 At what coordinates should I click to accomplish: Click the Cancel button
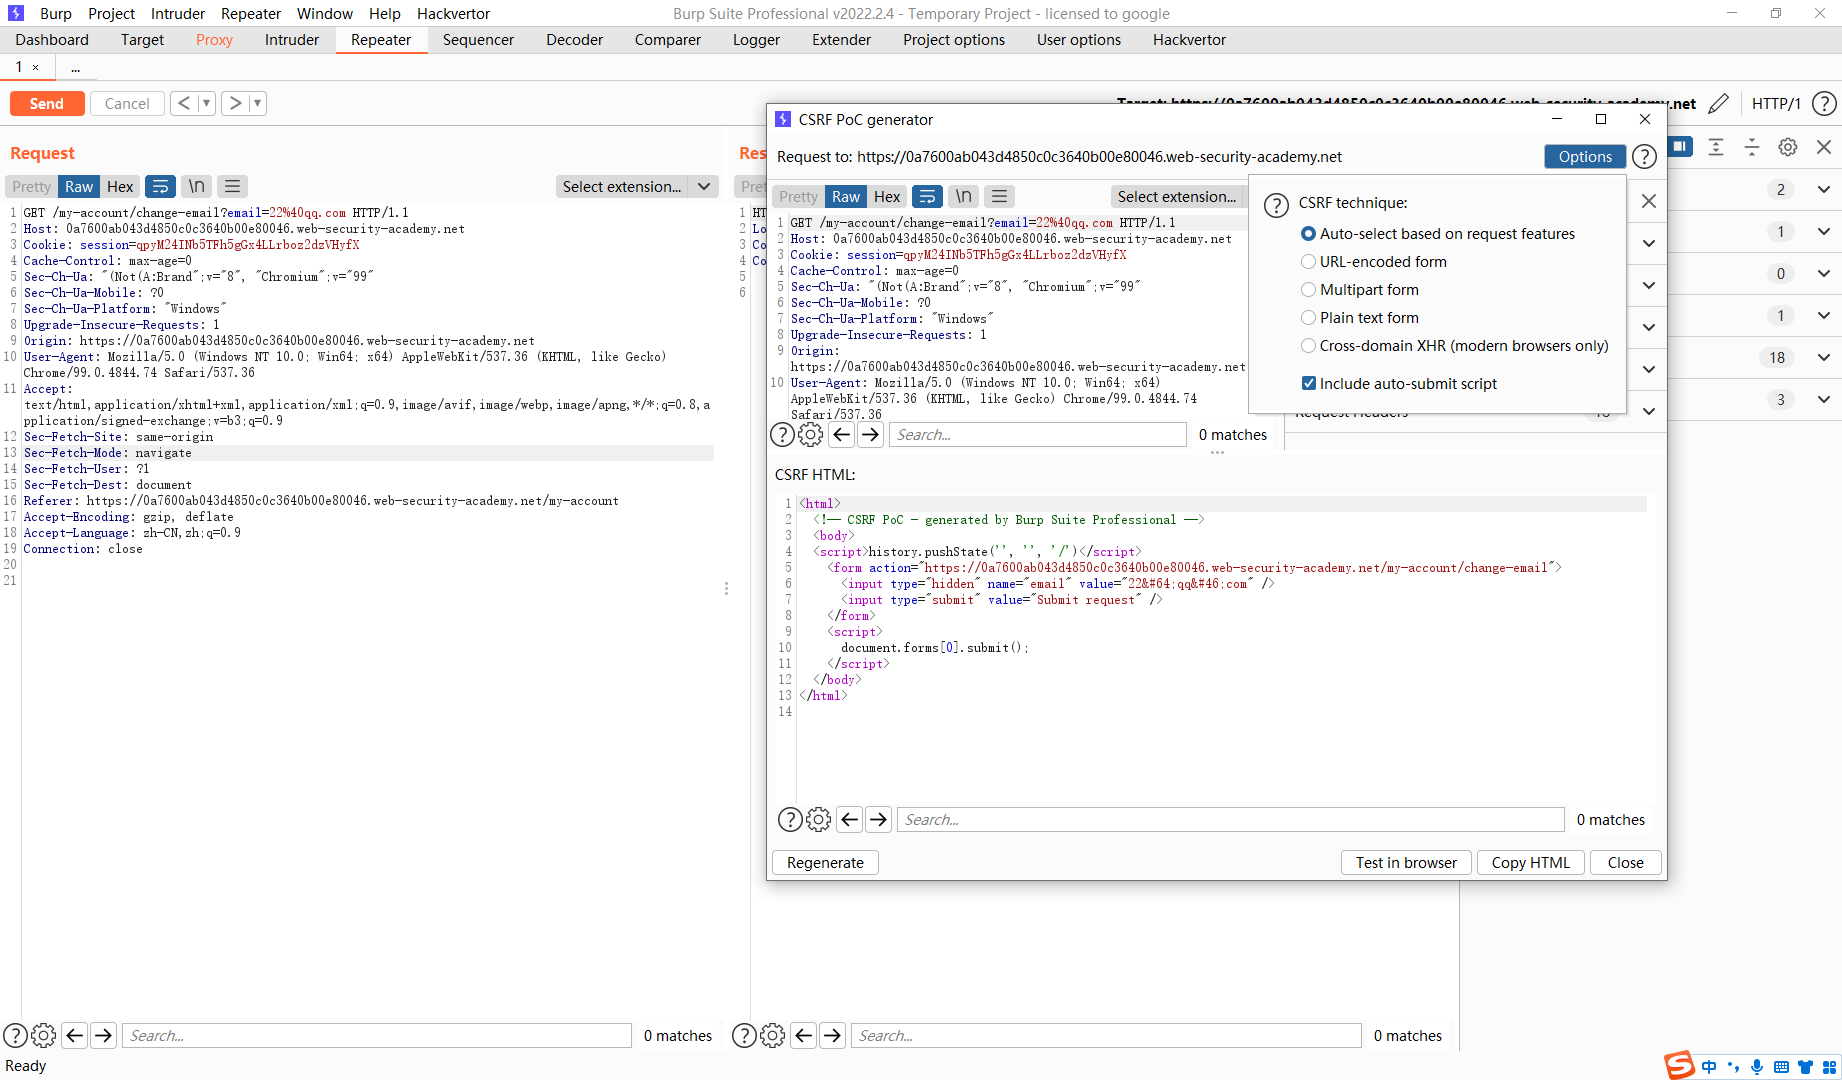[x=127, y=103]
